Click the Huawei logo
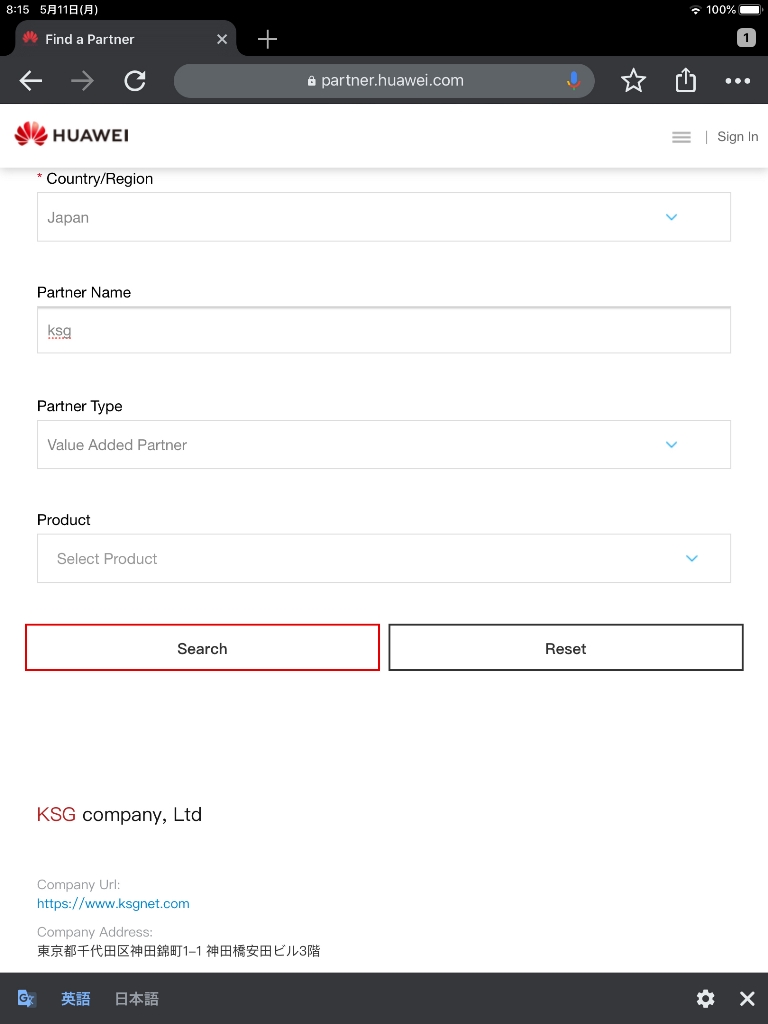Viewport: 768px width, 1024px height. (72, 135)
